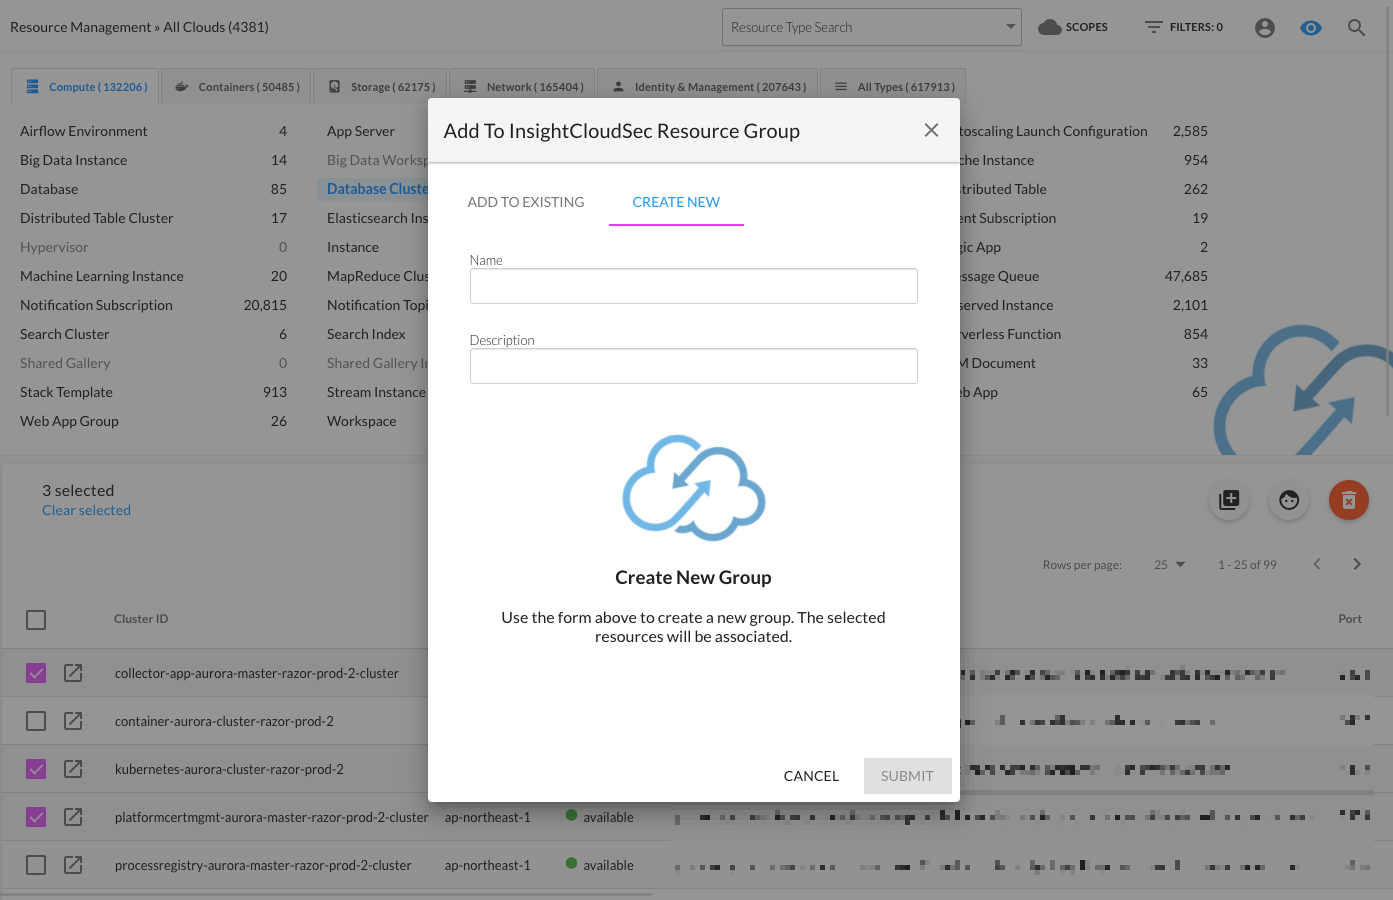Uncheck the kubernetes-aurora-cluster row checkbox
The height and width of the screenshot is (900, 1393).
pos(36,769)
